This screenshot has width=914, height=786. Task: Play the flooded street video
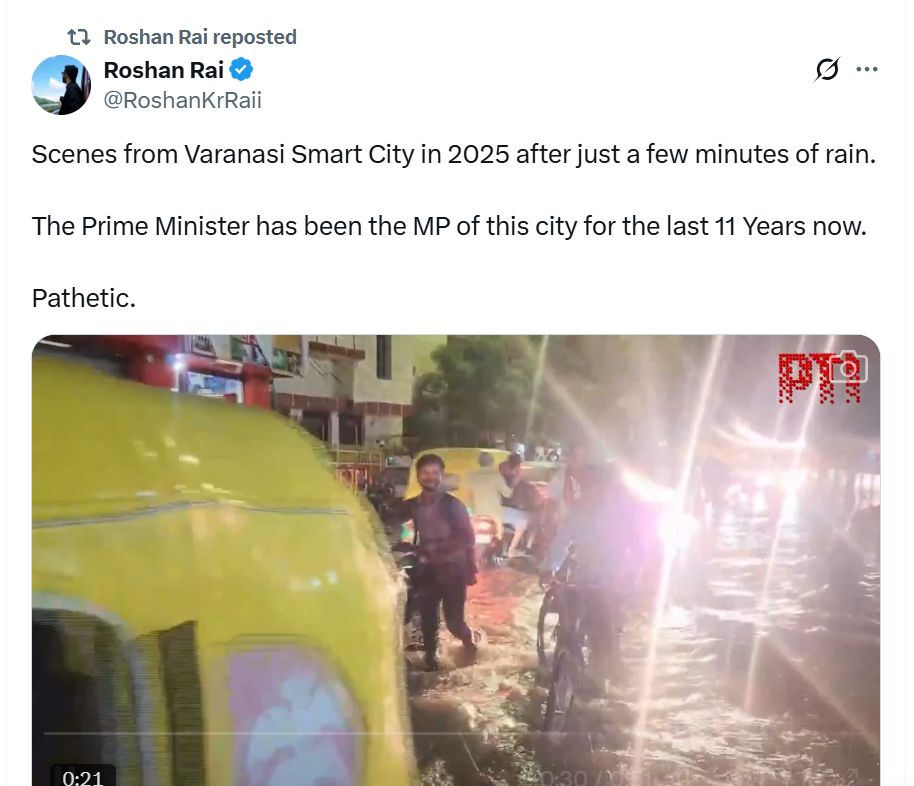point(456,560)
